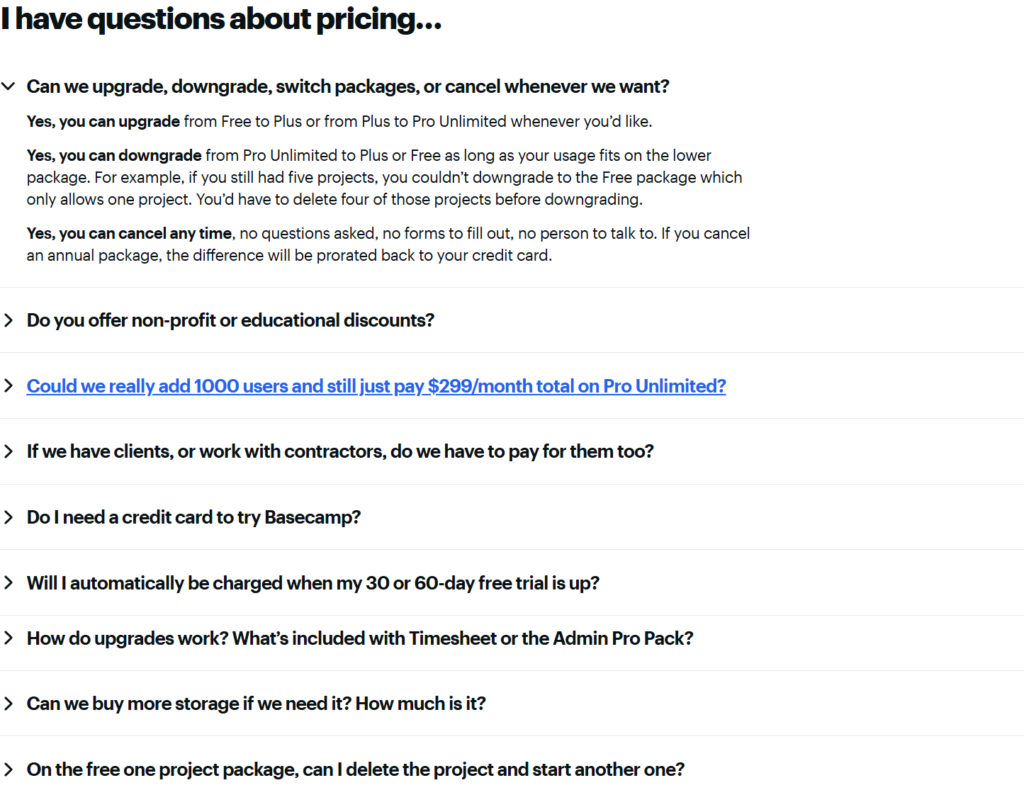1024x812 pixels.
Task: Click the chevron icon next to the credit card question
Action: click(x=8, y=517)
